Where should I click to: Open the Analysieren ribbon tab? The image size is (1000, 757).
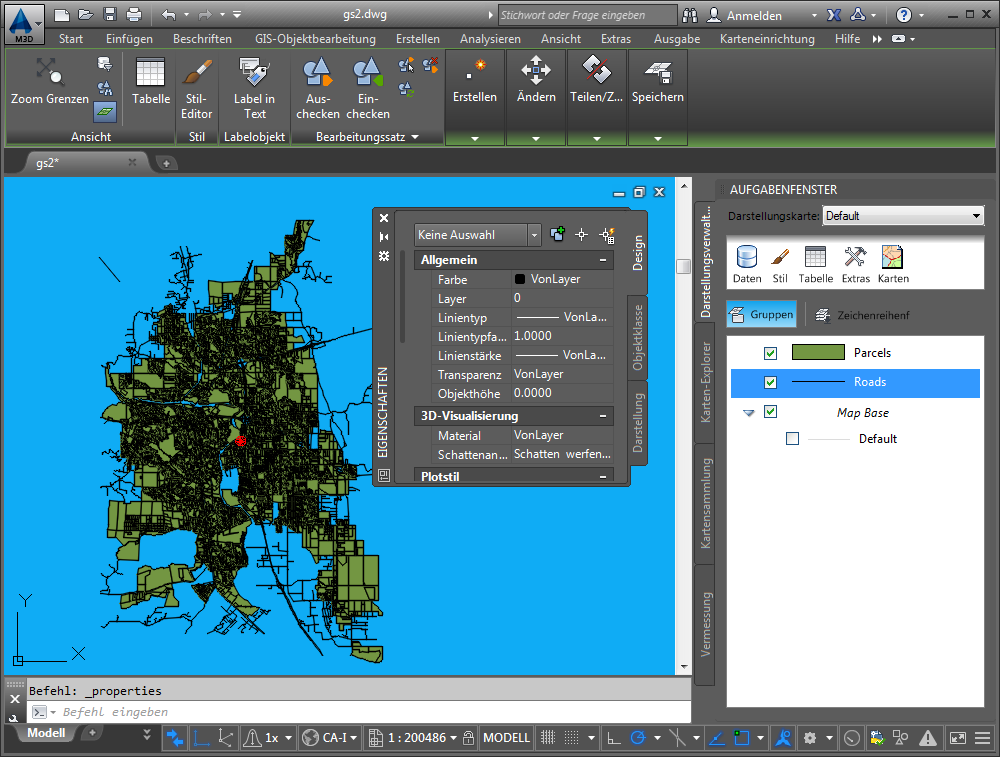(x=490, y=39)
